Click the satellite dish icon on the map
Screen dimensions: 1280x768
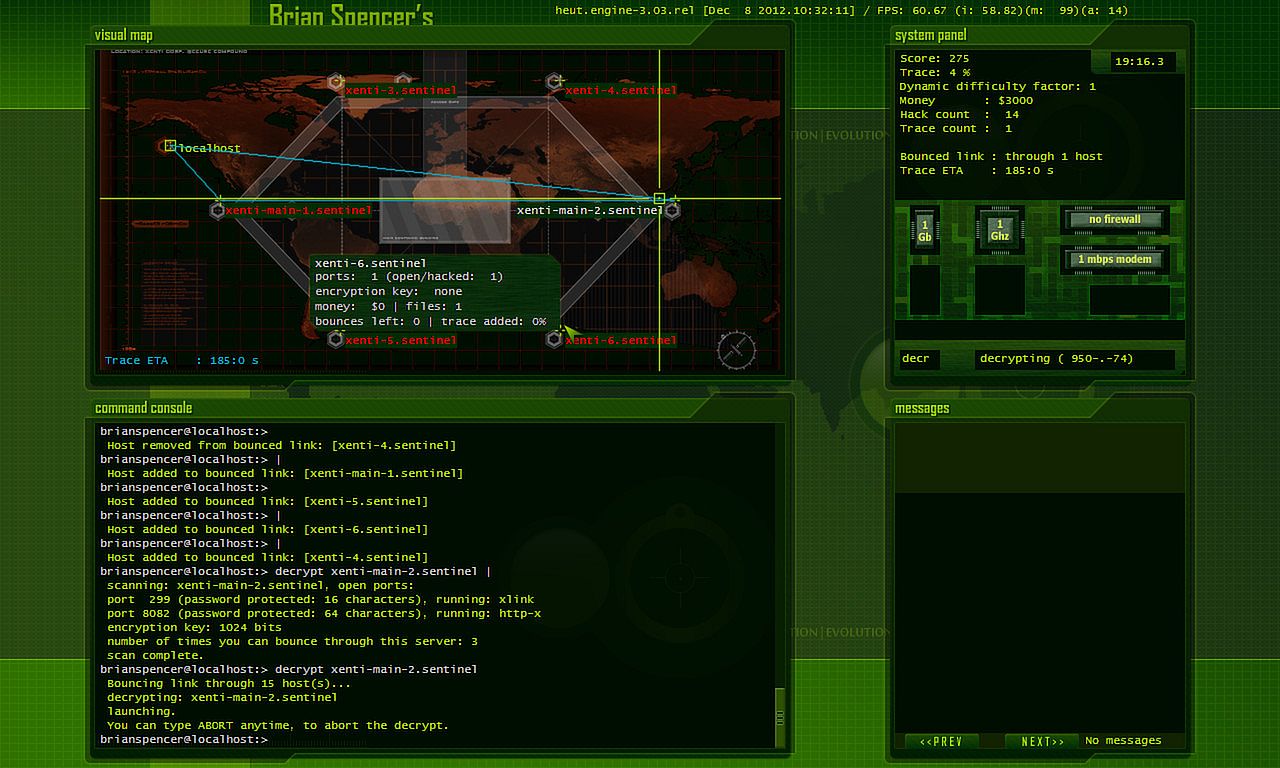tap(737, 350)
